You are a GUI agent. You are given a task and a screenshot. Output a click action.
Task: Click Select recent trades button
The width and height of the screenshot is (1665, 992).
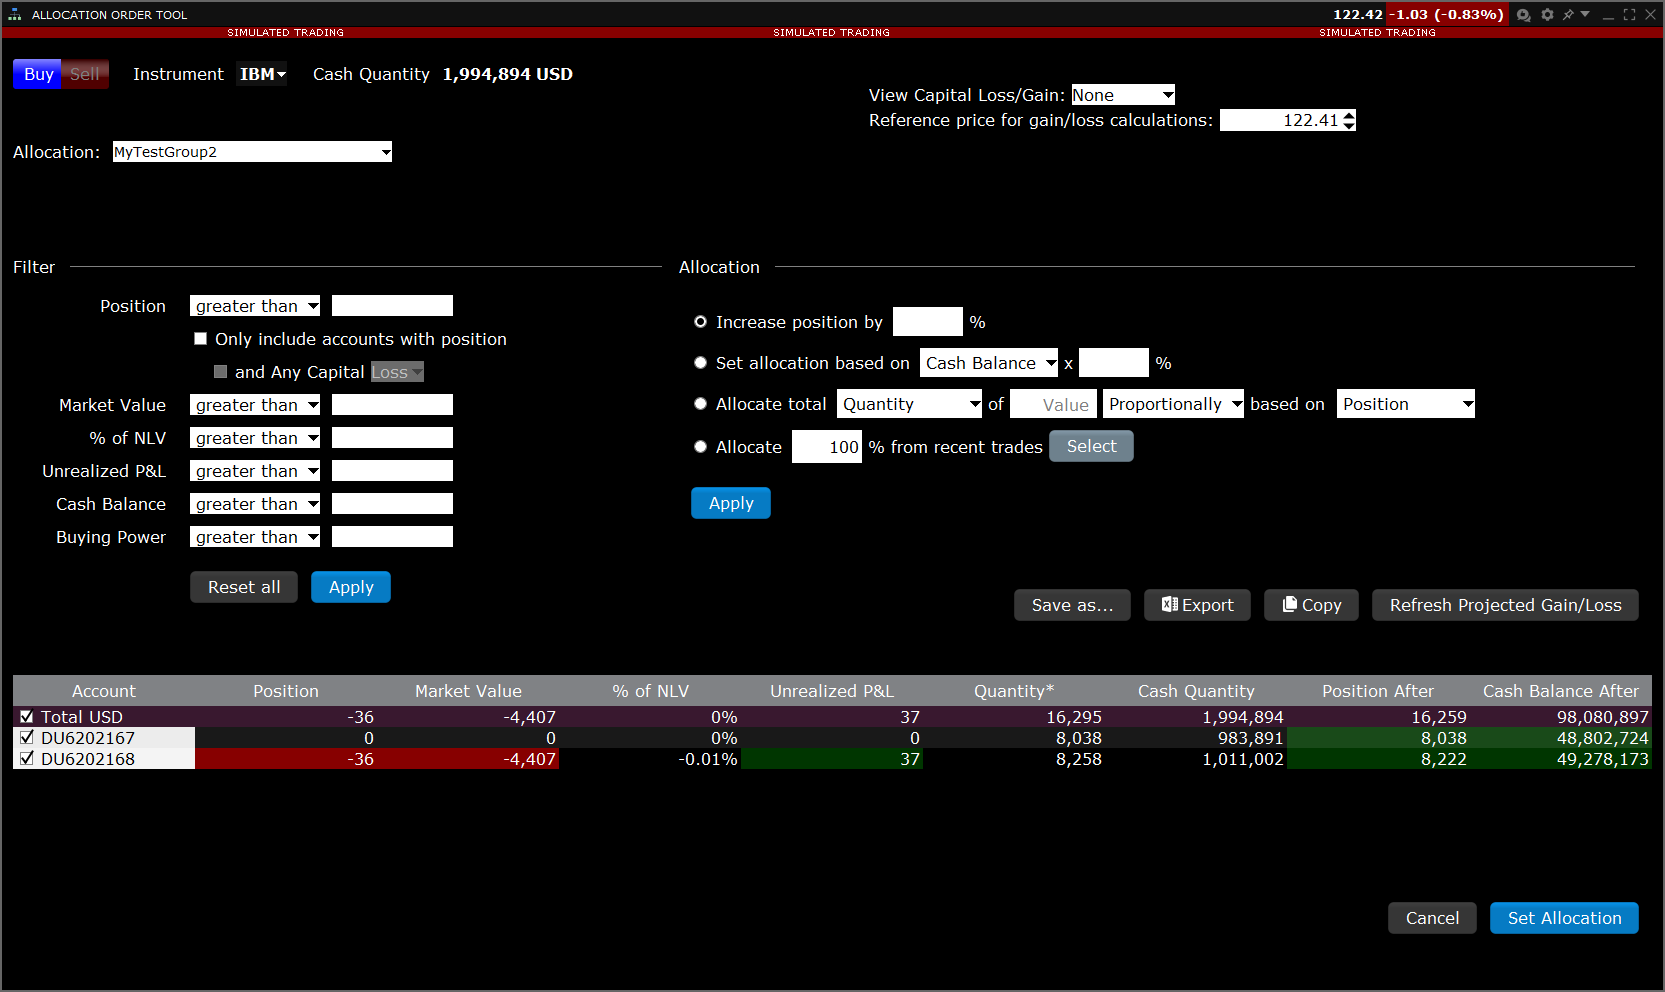click(1091, 446)
